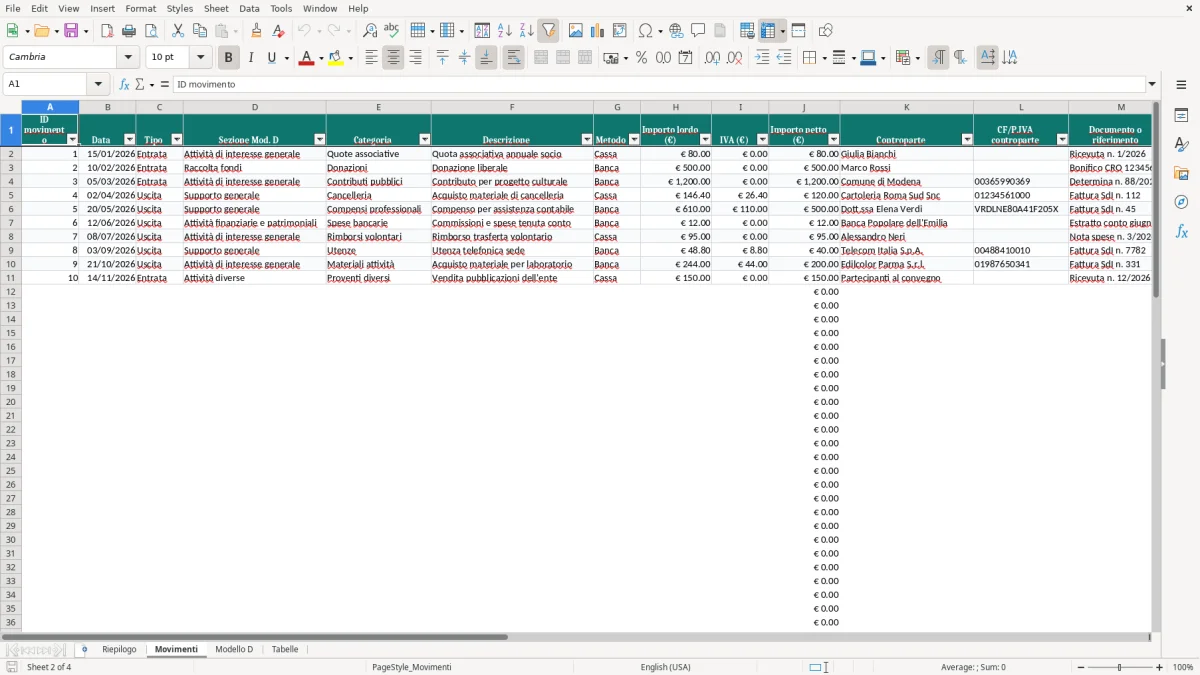Toggle Center Horizontally alignment
The width and height of the screenshot is (1200, 675).
tap(393, 58)
